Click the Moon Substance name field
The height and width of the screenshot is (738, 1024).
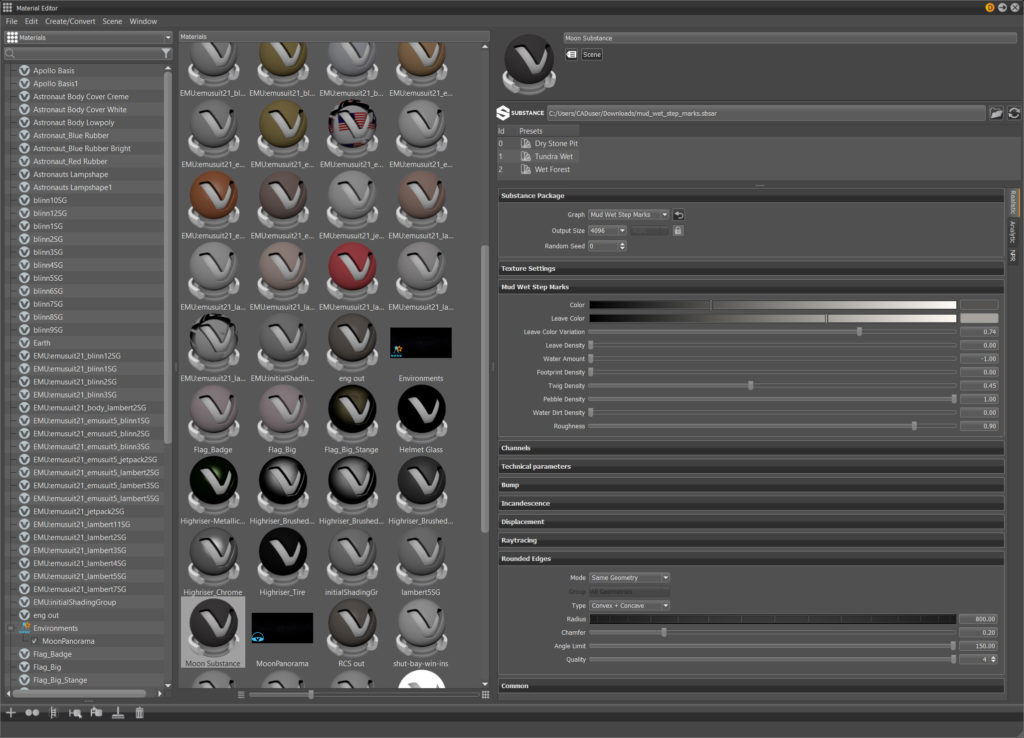coord(790,38)
